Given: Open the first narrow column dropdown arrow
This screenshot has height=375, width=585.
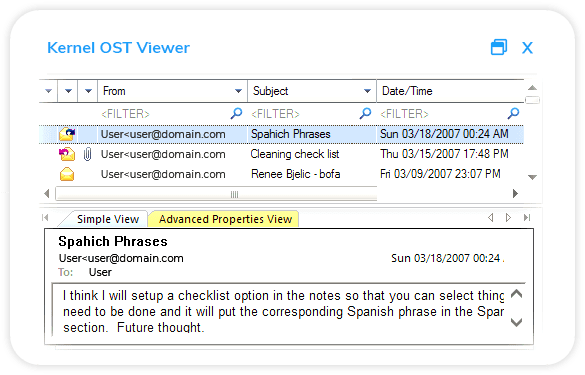Looking at the screenshot, I should click(49, 91).
